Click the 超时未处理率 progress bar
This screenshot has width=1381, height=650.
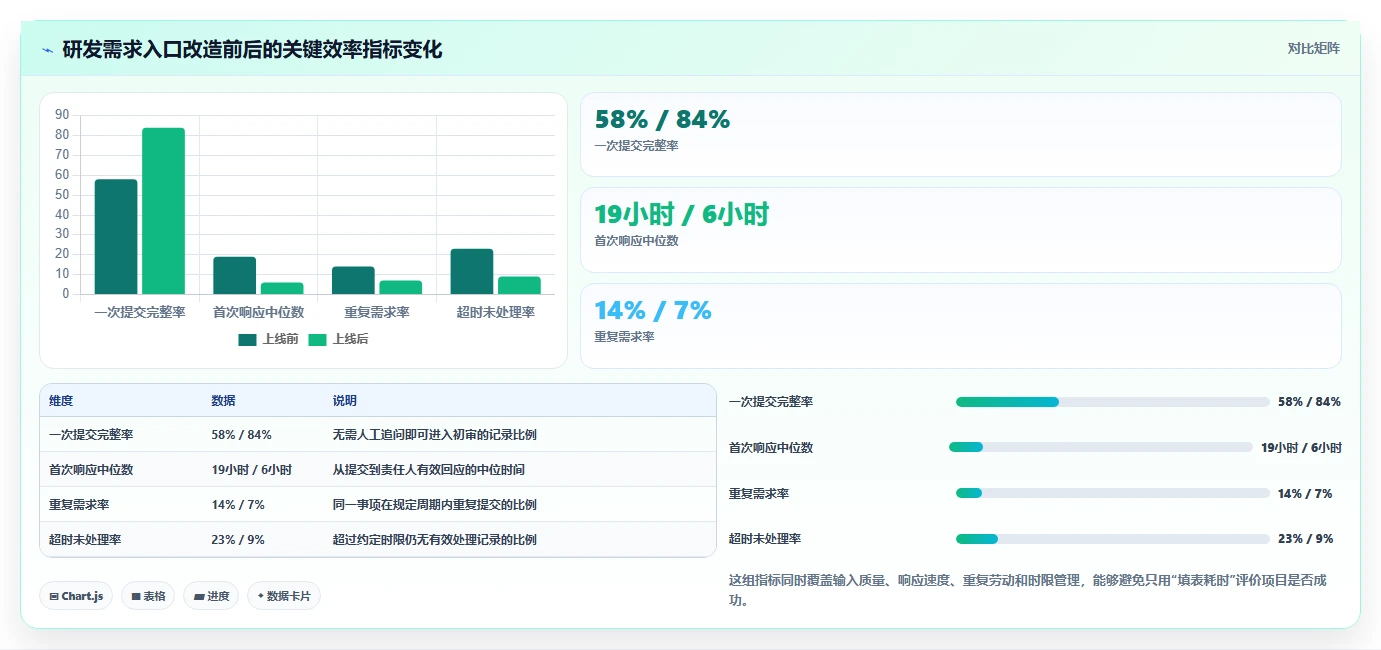point(1113,539)
